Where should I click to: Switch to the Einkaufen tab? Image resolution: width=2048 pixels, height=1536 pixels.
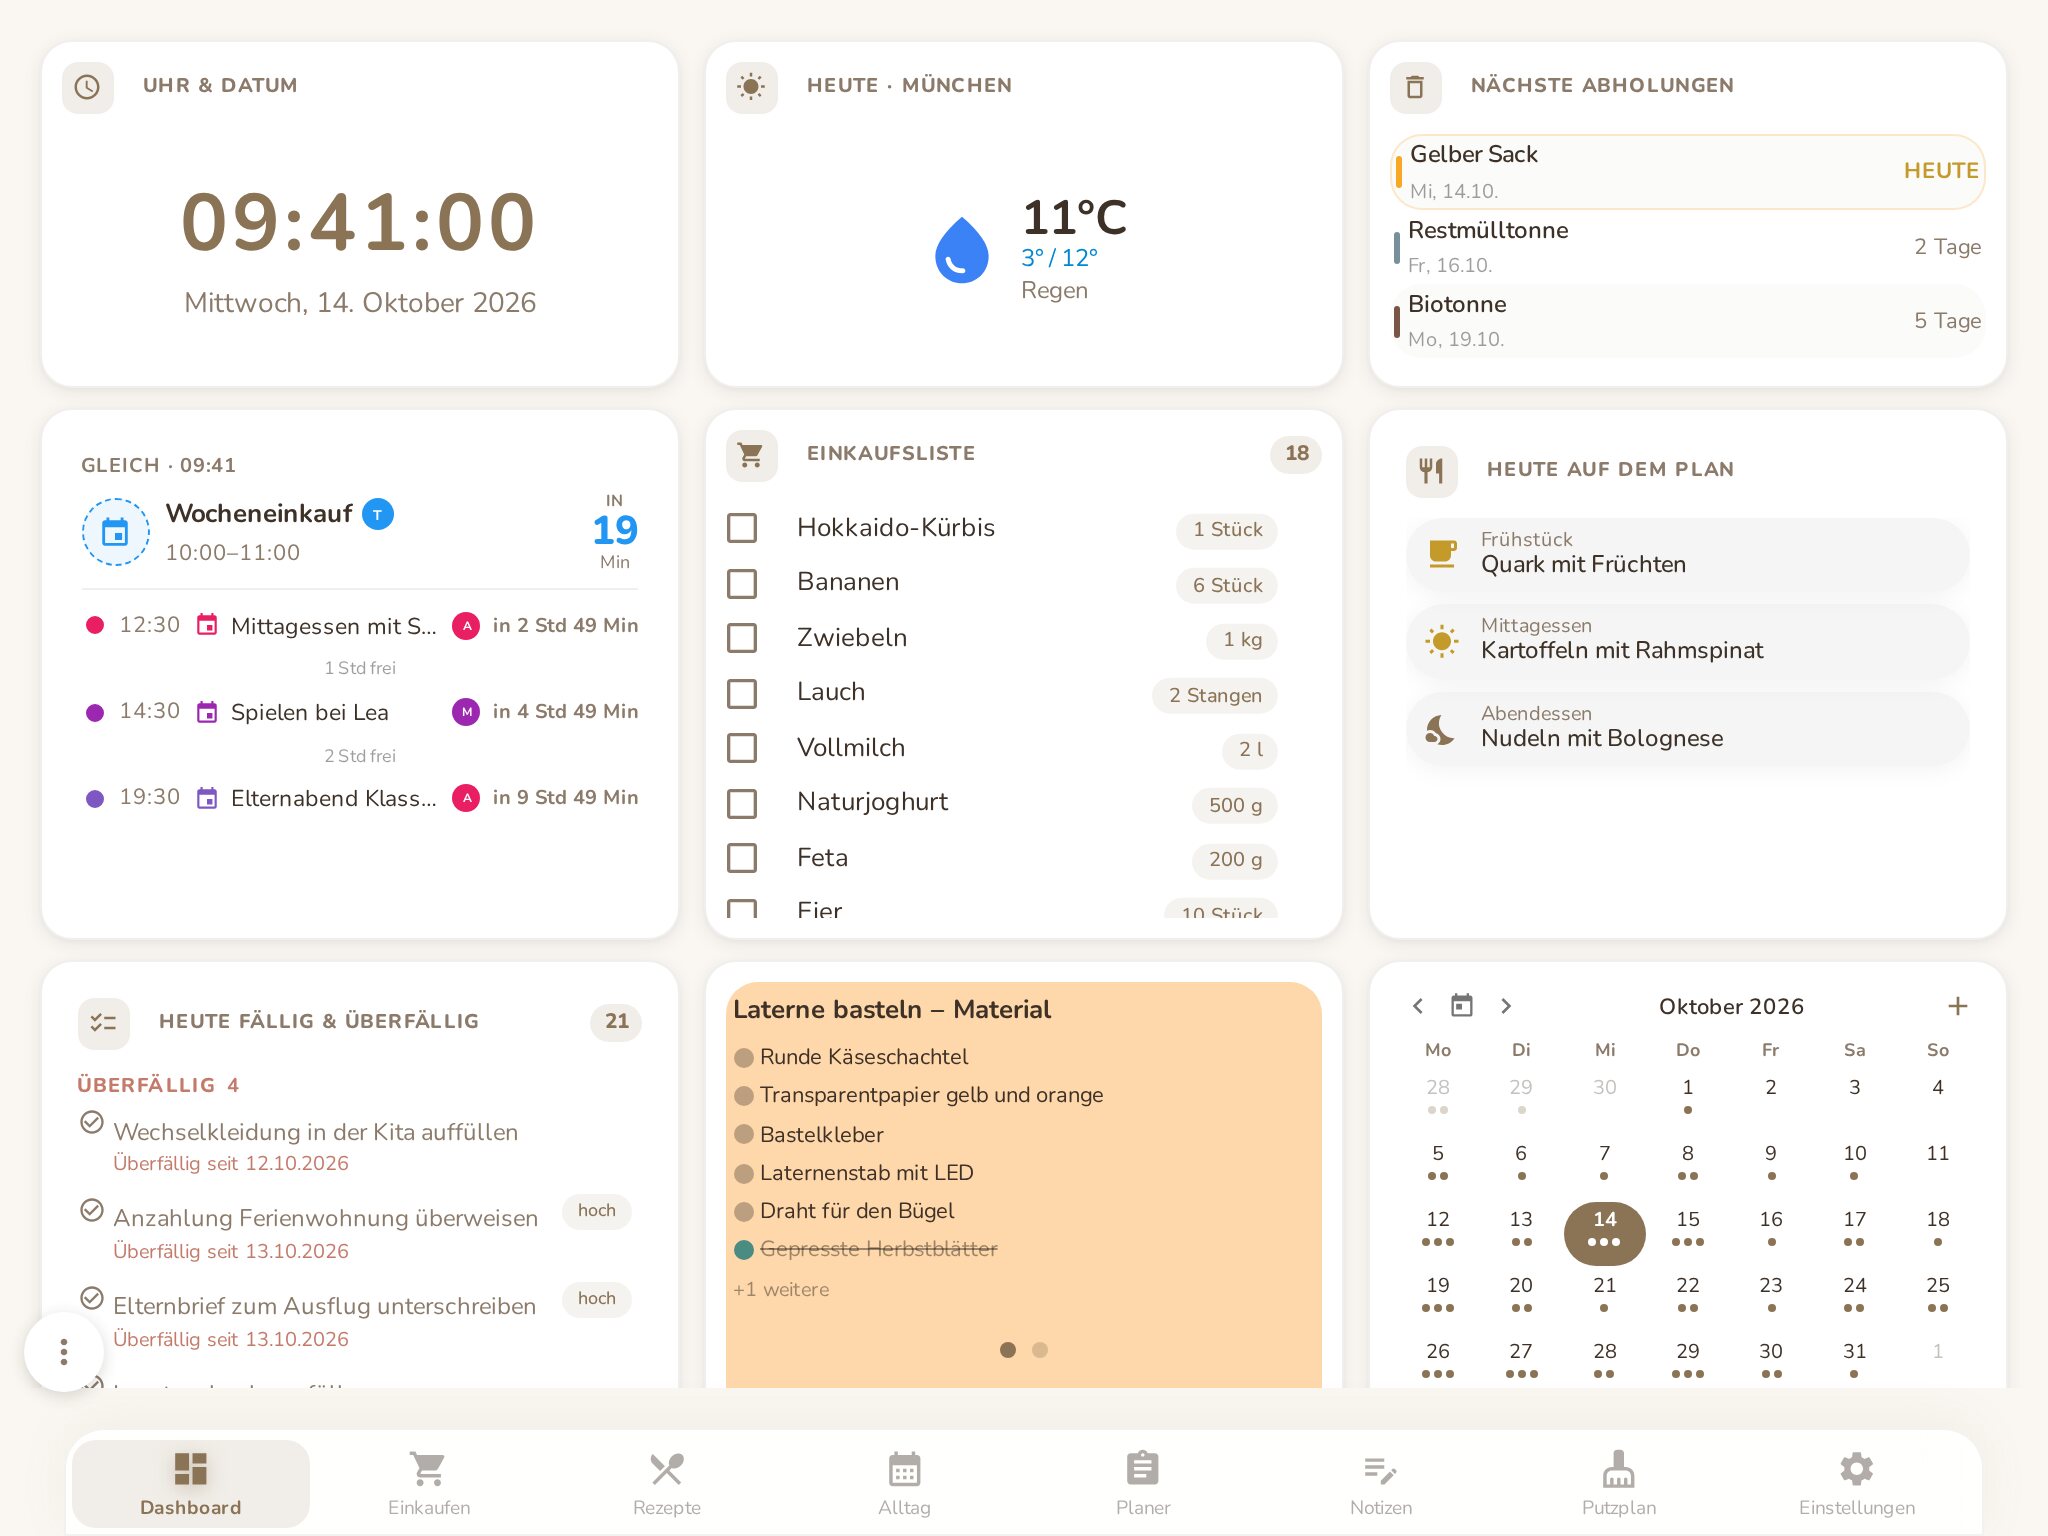(429, 1483)
